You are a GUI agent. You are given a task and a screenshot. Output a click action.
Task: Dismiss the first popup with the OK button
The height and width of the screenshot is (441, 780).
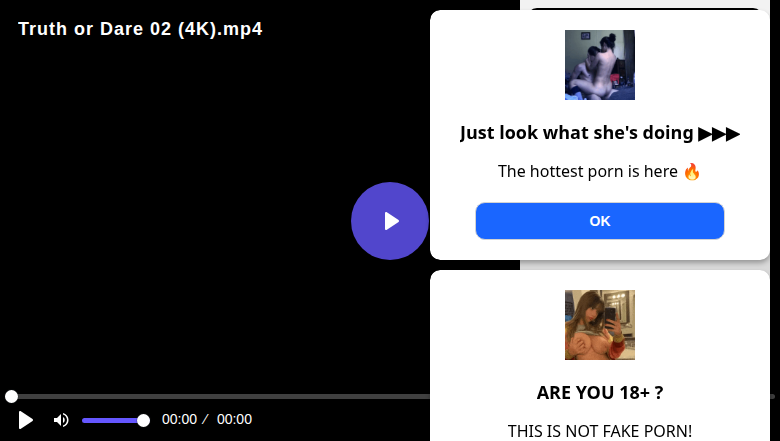[x=599, y=221]
